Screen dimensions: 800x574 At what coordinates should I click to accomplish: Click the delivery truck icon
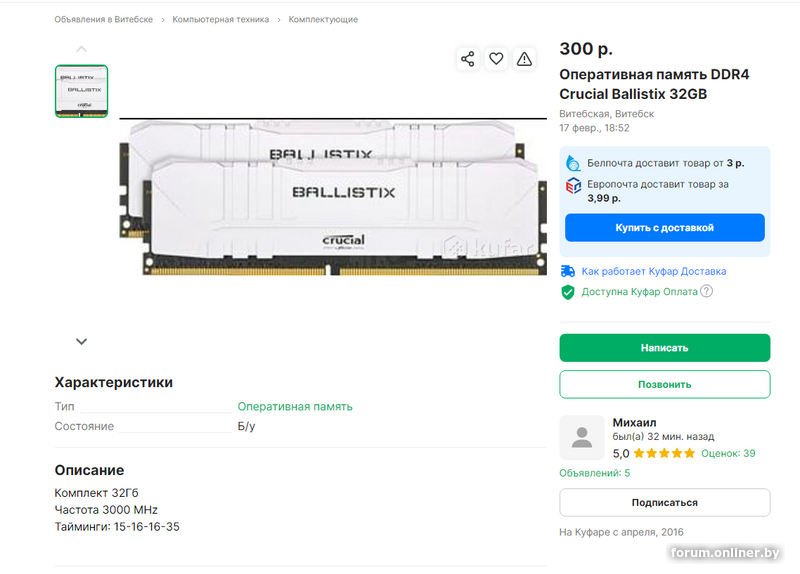568,271
